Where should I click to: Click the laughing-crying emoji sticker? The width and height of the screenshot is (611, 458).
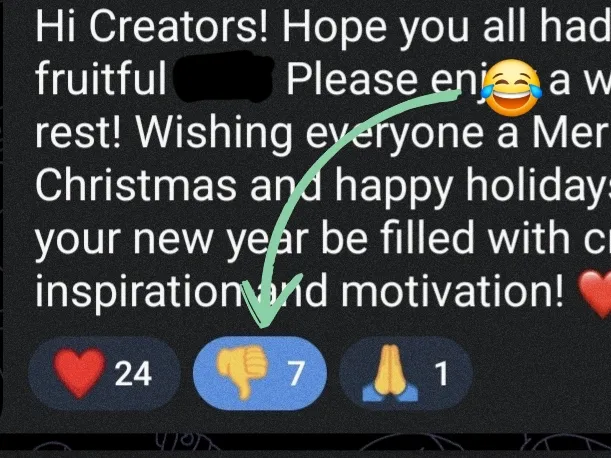pyautogui.click(x=511, y=88)
